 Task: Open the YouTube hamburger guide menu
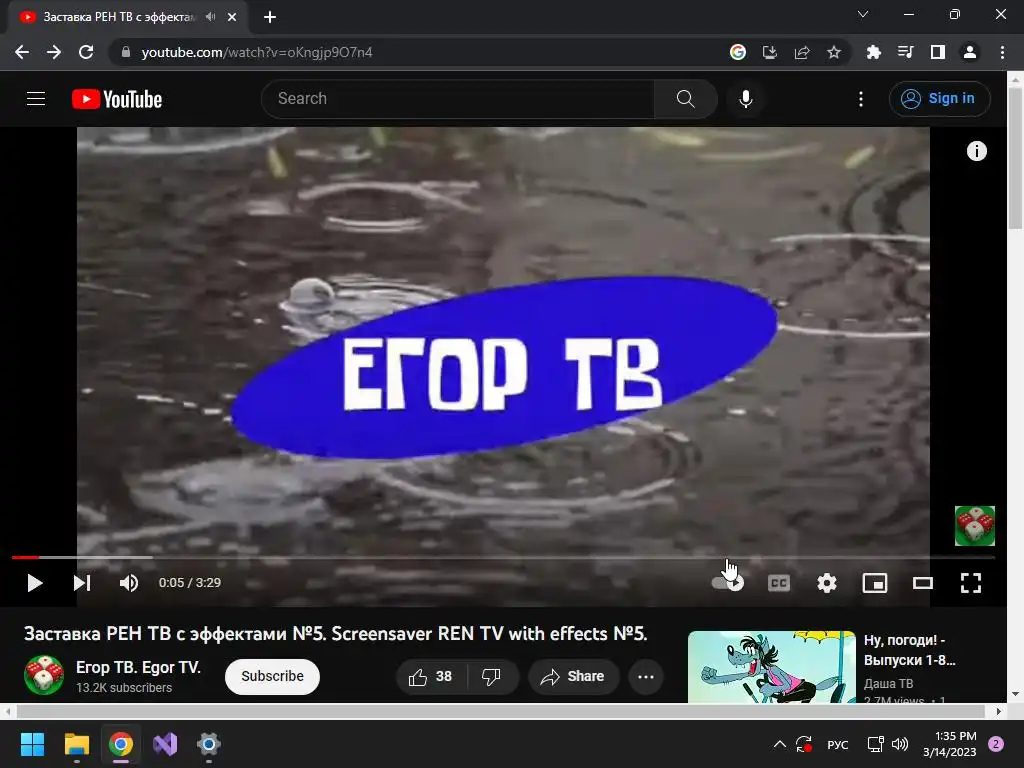pyautogui.click(x=36, y=99)
